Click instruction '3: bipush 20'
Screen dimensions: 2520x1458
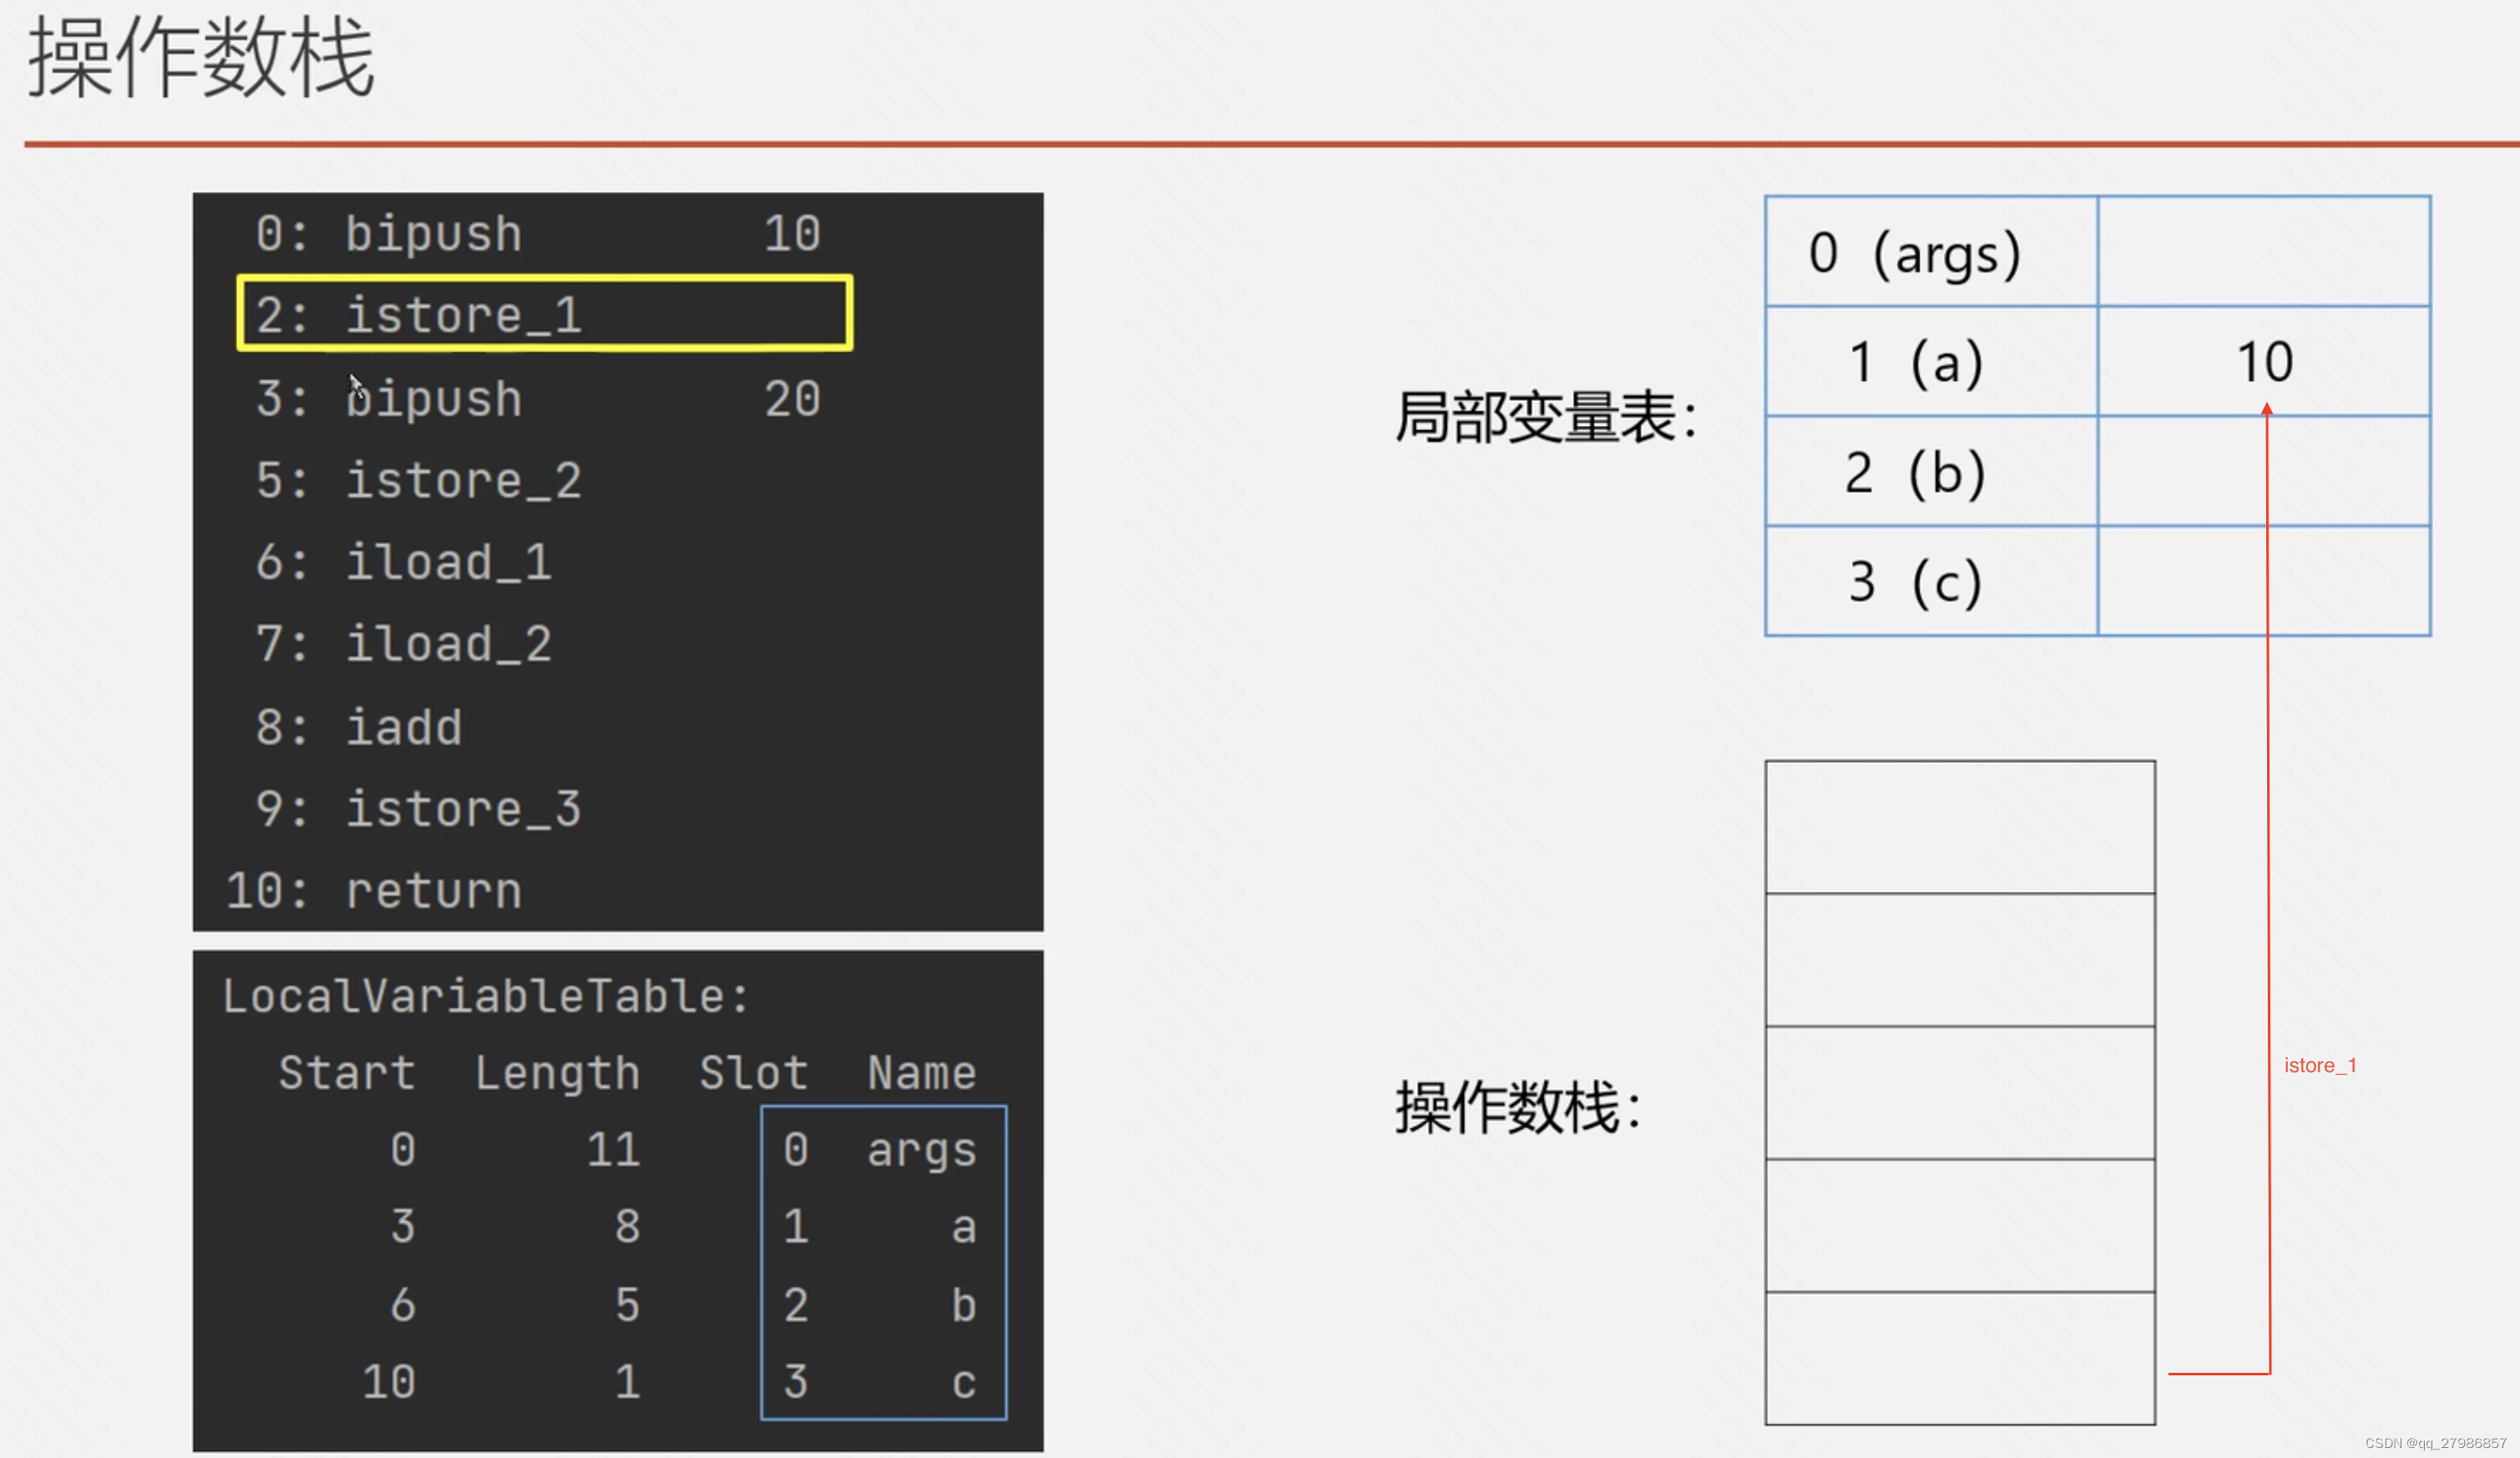(538, 399)
